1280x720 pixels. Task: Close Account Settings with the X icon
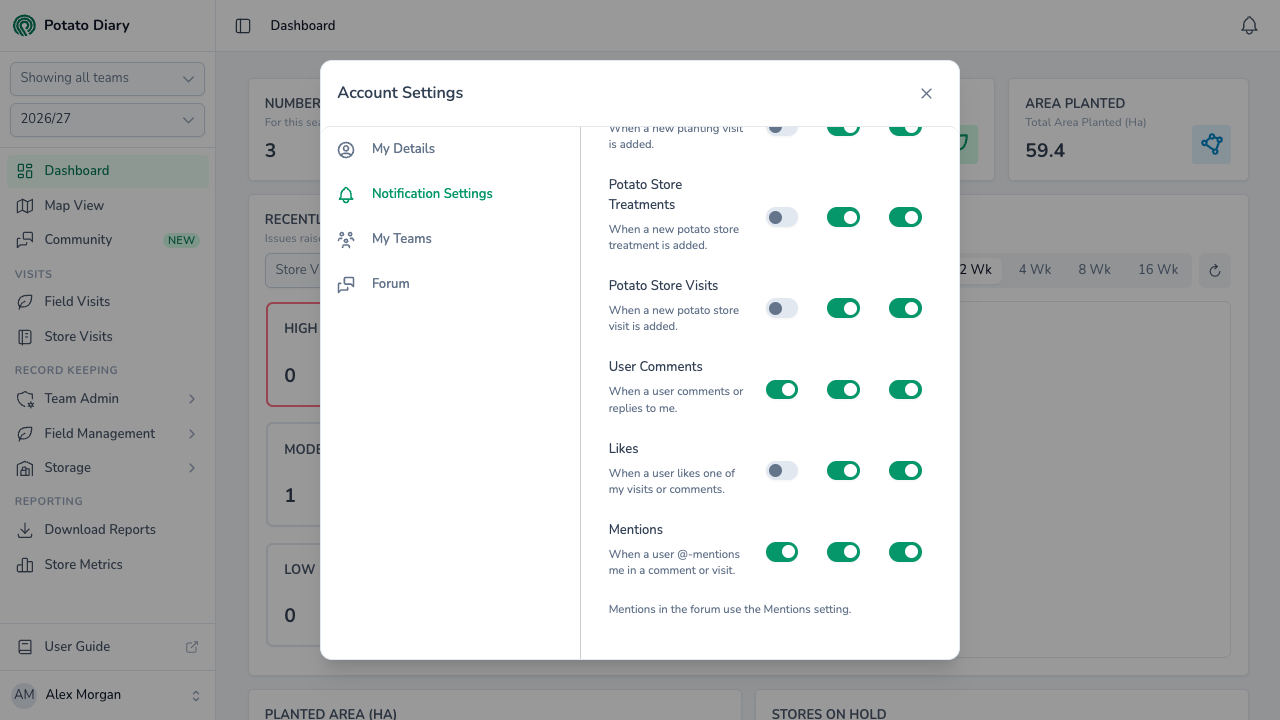pos(926,93)
